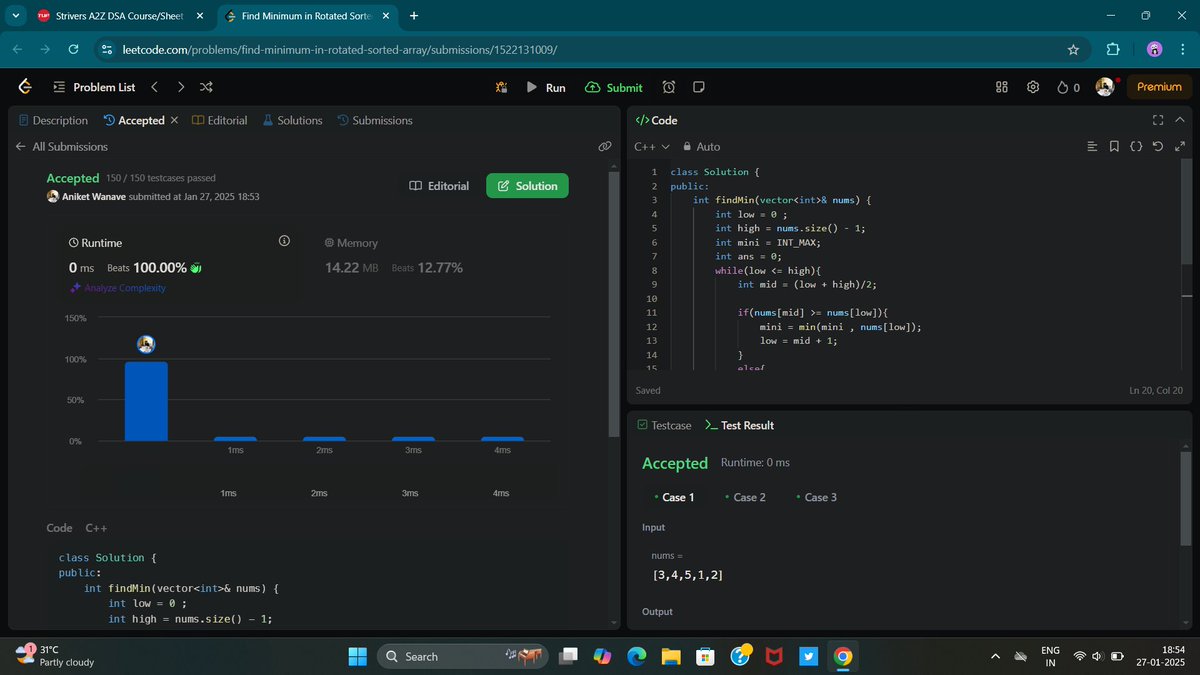Select Case 3 result
1200x675 pixels.
[x=816, y=497]
